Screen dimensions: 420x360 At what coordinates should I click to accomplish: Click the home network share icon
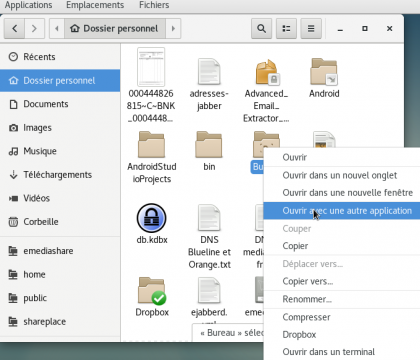pos(13,274)
